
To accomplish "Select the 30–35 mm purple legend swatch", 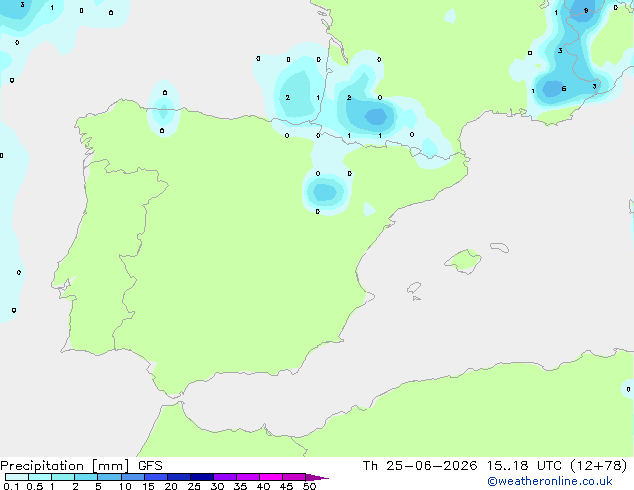I will 225,477.
